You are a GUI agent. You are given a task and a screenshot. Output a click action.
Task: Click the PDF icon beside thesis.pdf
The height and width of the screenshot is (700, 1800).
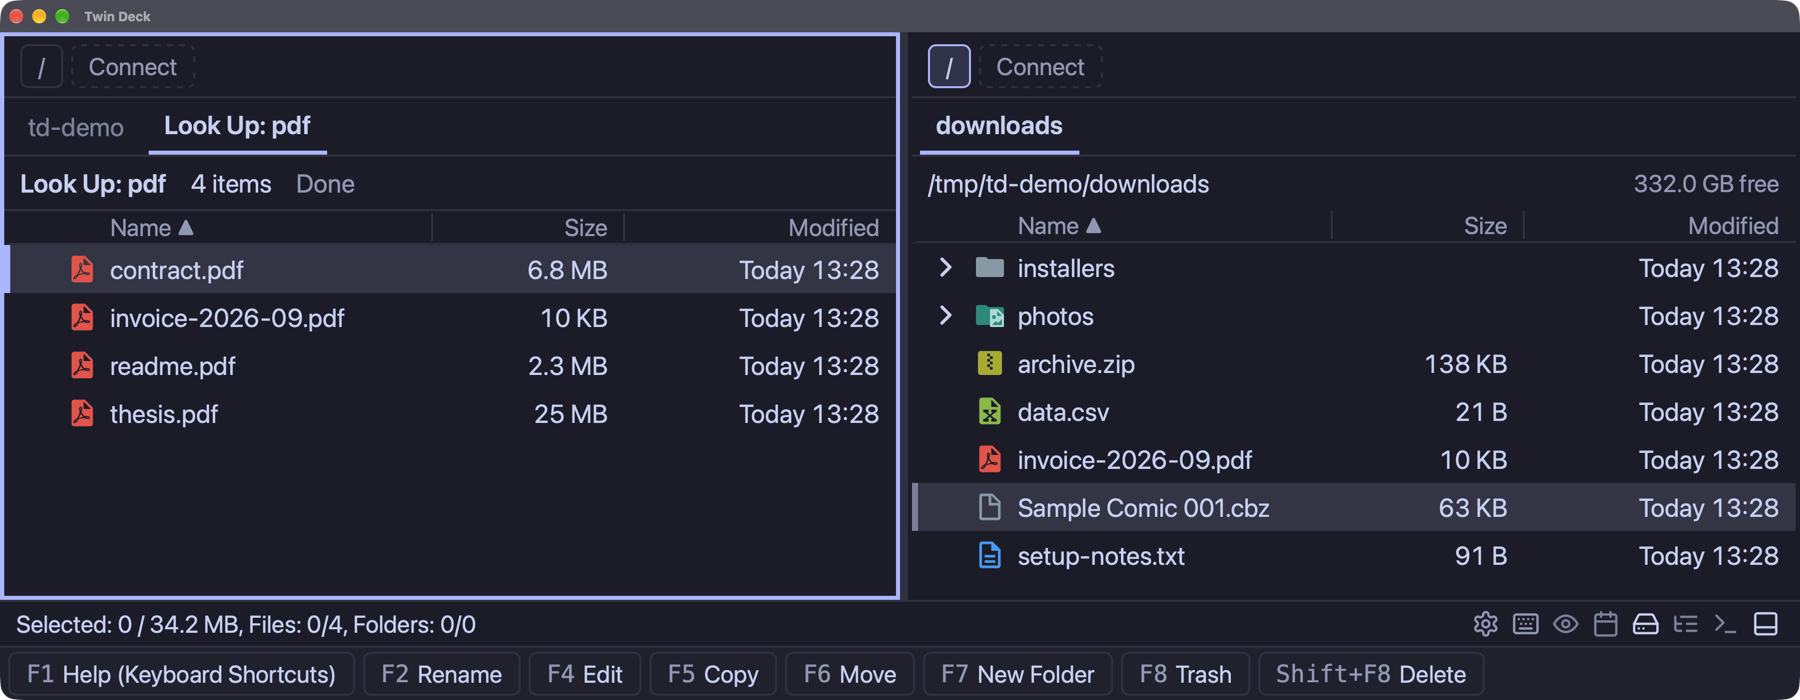[x=82, y=413]
